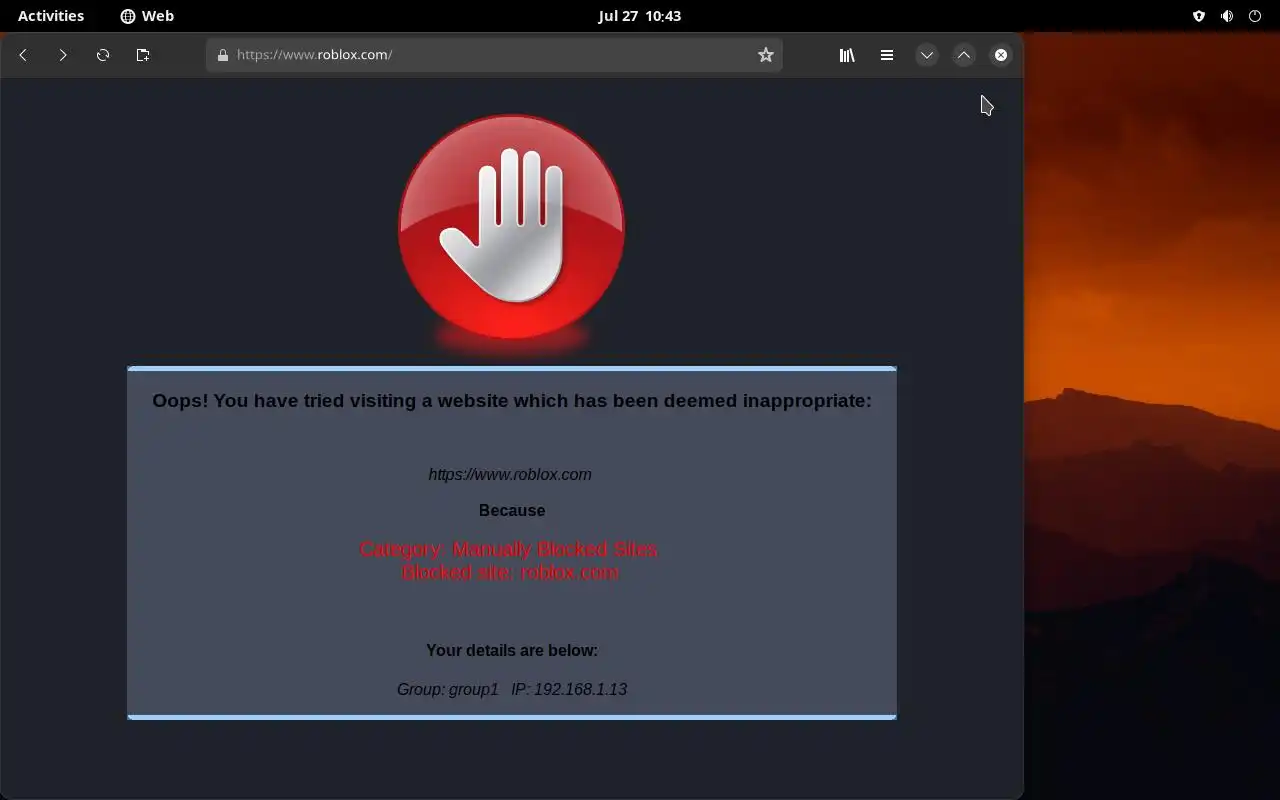The image size is (1280, 800).
Task: Click the 'Group: group1' text
Action: coord(447,689)
